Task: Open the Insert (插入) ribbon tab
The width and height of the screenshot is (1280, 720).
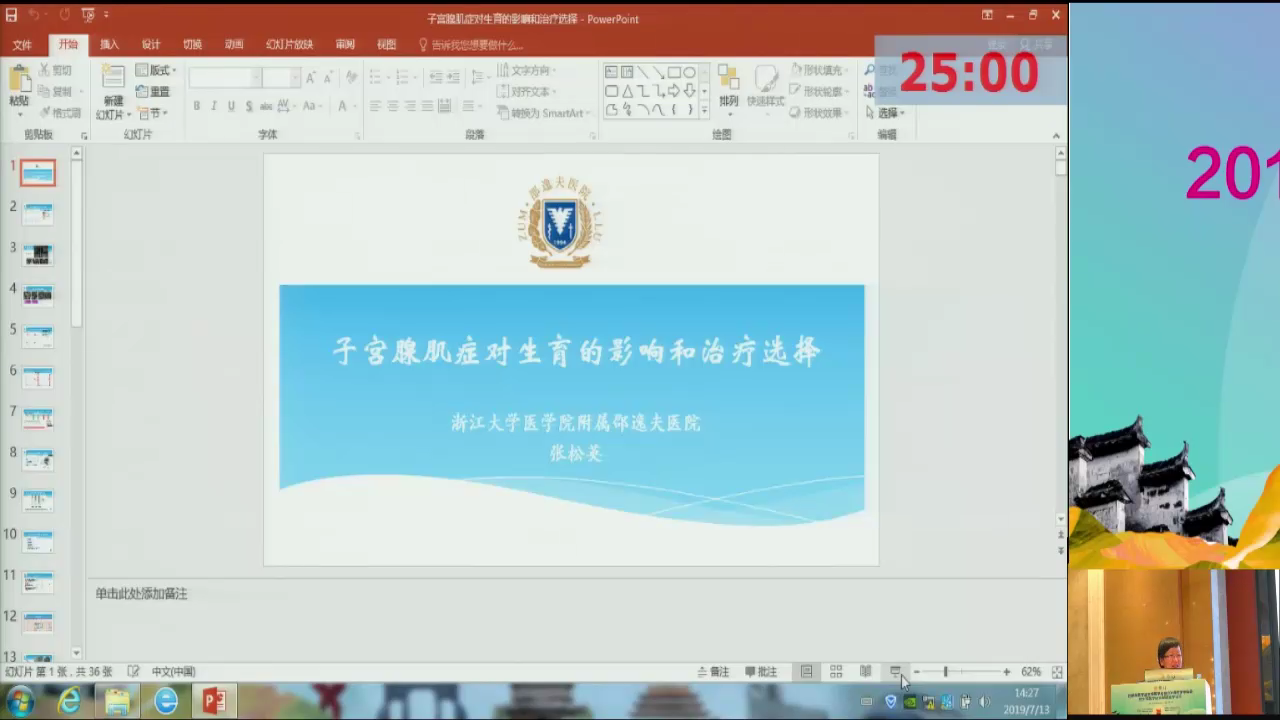Action: [109, 45]
